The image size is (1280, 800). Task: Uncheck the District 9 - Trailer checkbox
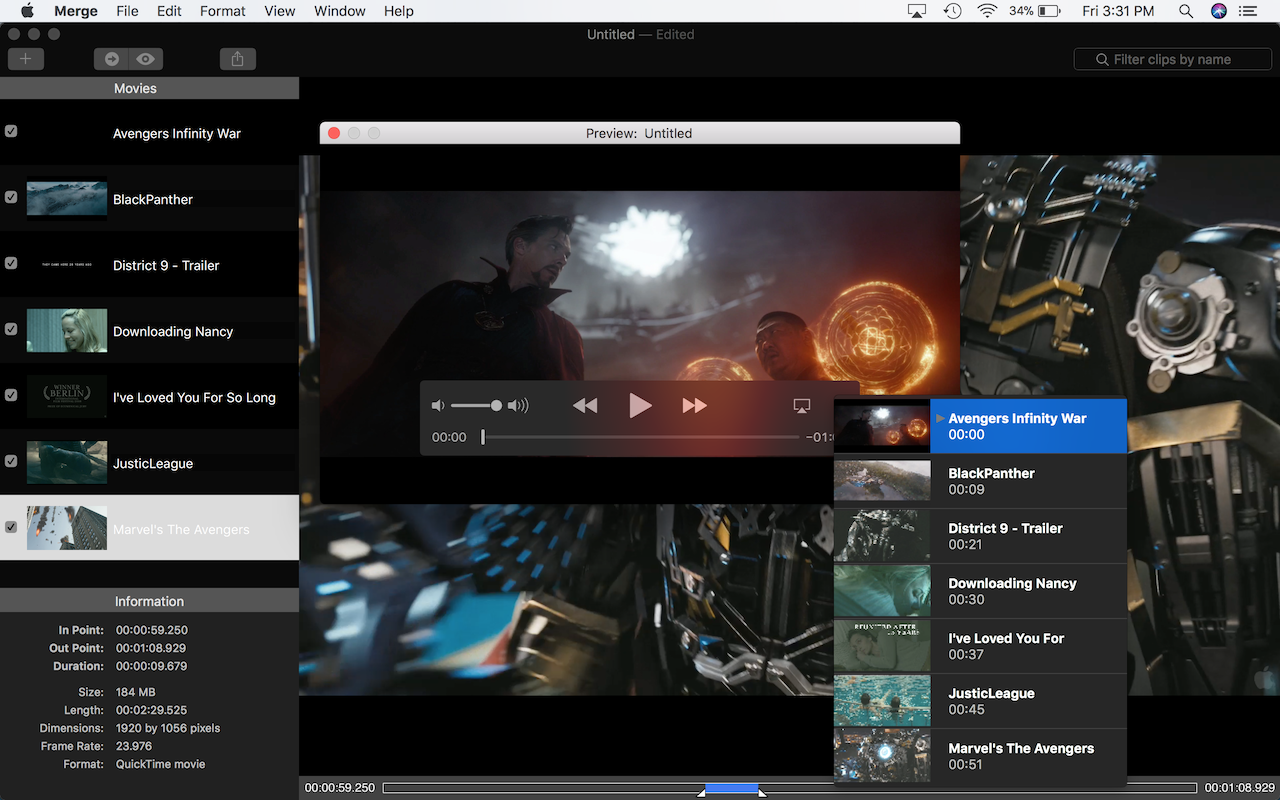[x=11, y=263]
